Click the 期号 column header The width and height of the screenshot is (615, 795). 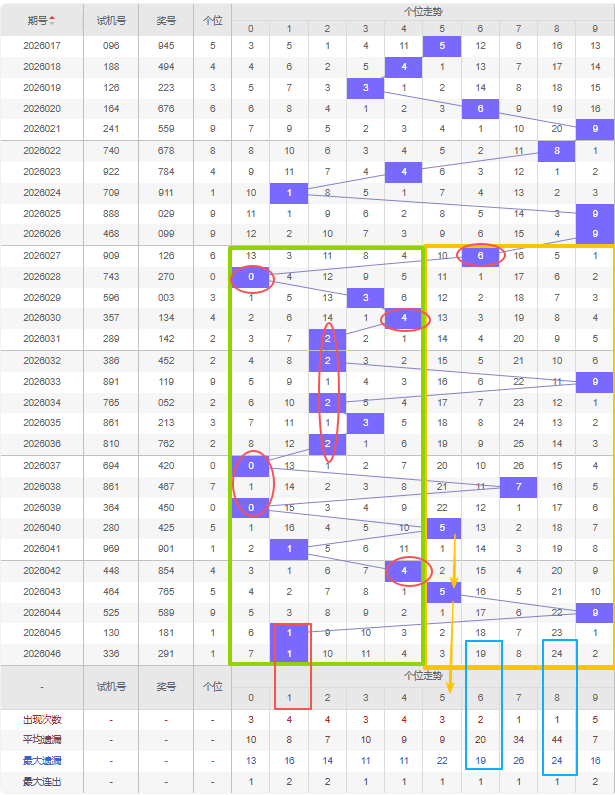[x=38, y=20]
